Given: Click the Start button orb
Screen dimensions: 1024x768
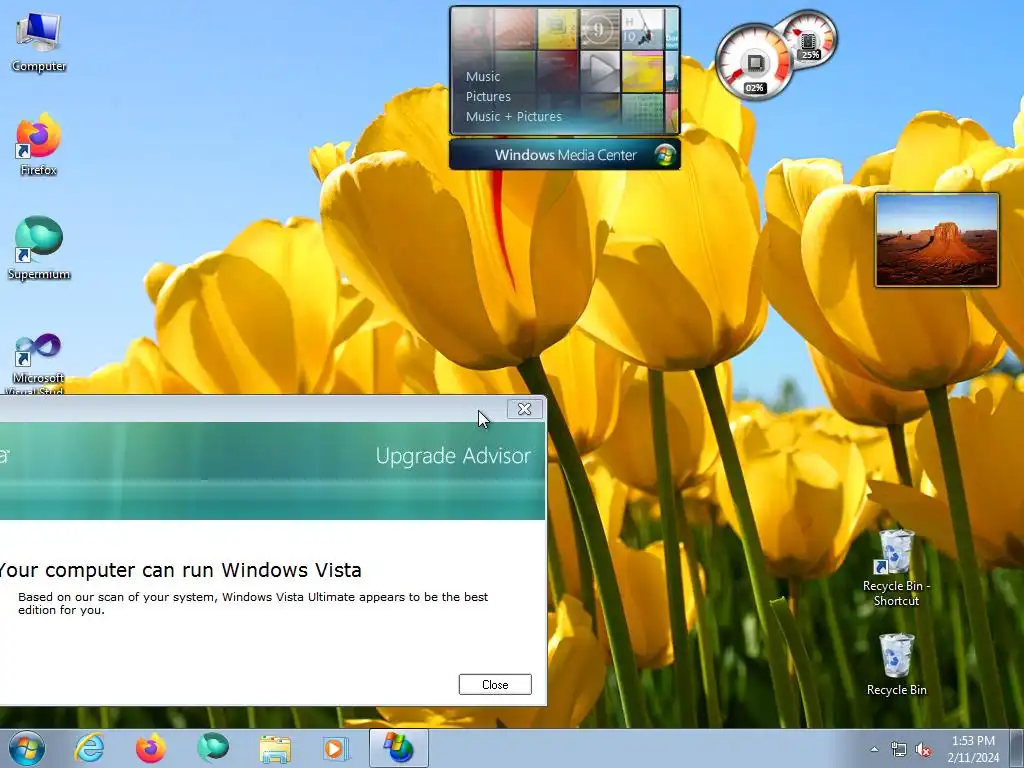Looking at the screenshot, I should pos(27,748).
